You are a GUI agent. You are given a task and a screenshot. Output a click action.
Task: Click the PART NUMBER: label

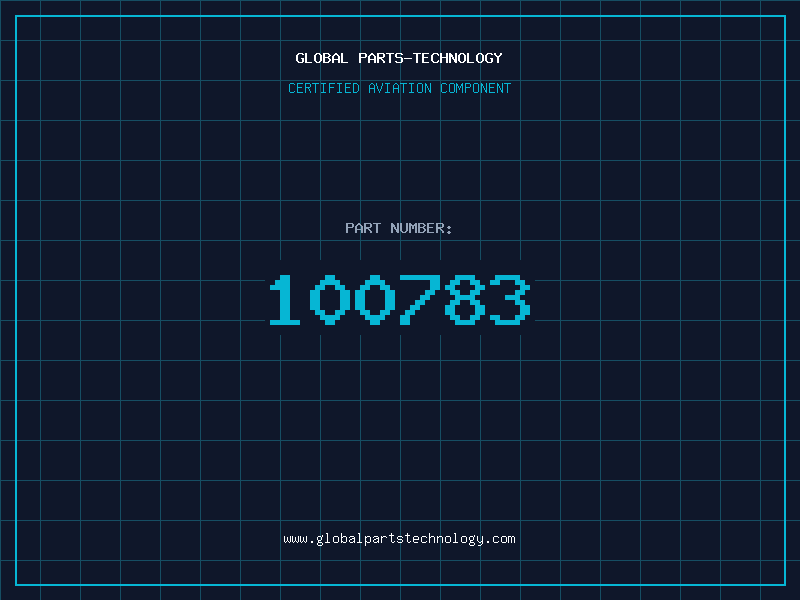tap(399, 228)
